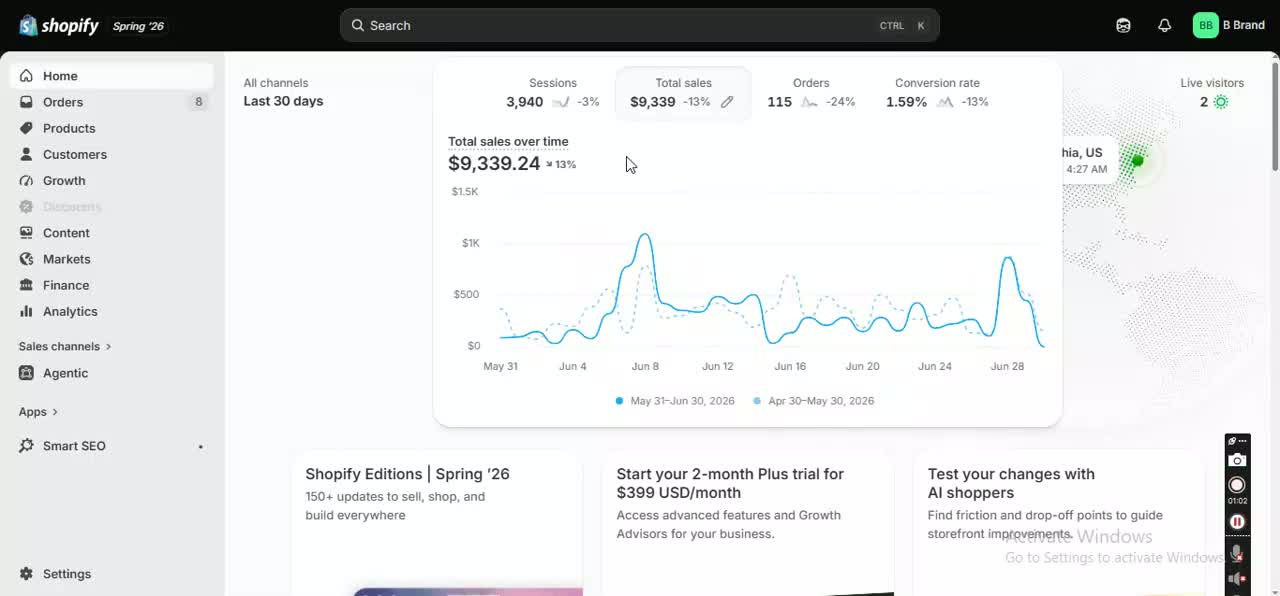
Task: Toggle the muted speaker in recorder
Action: click(x=1237, y=579)
